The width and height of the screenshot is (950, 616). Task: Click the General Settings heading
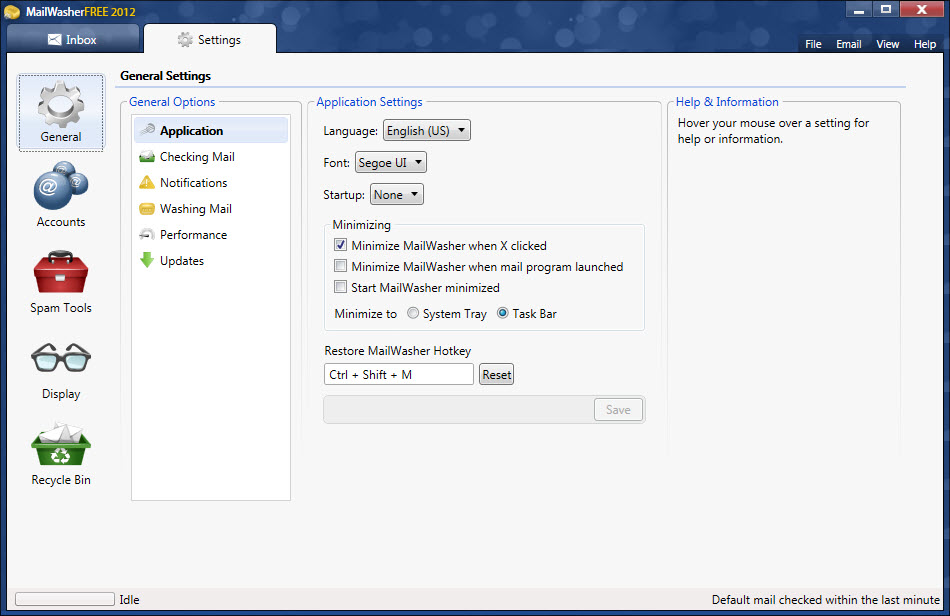click(165, 76)
